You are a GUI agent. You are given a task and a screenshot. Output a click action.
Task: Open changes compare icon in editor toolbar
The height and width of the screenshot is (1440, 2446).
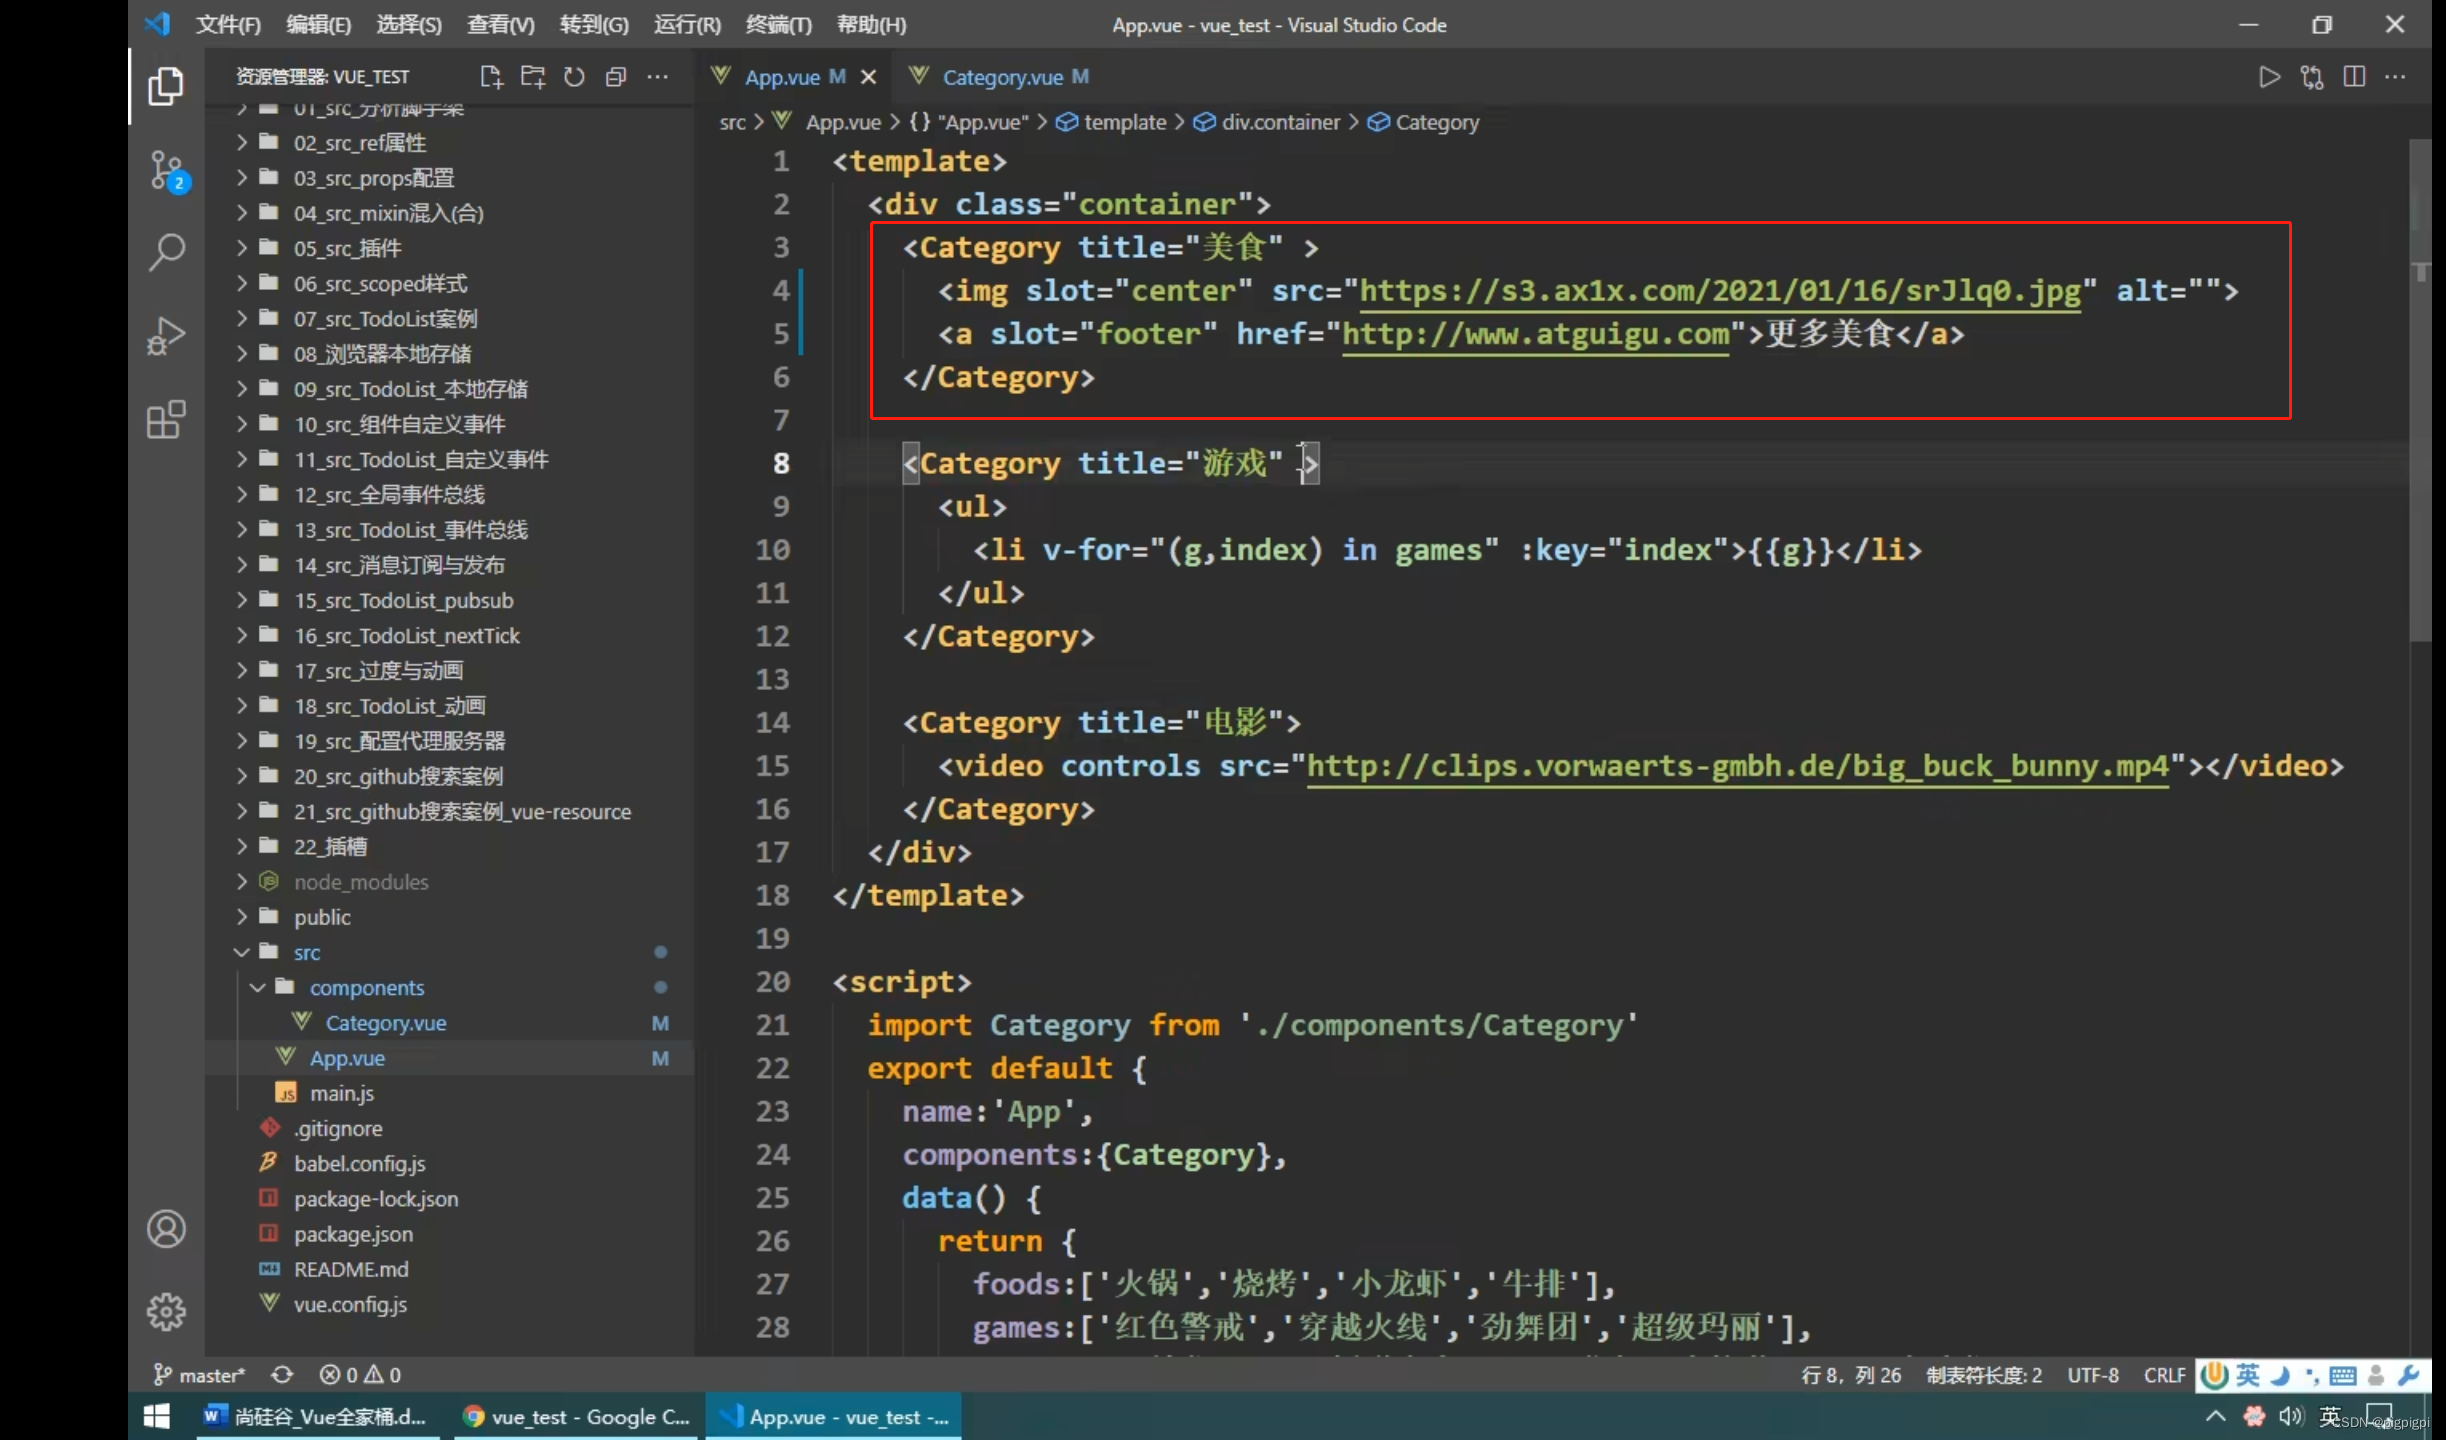tap(2312, 77)
